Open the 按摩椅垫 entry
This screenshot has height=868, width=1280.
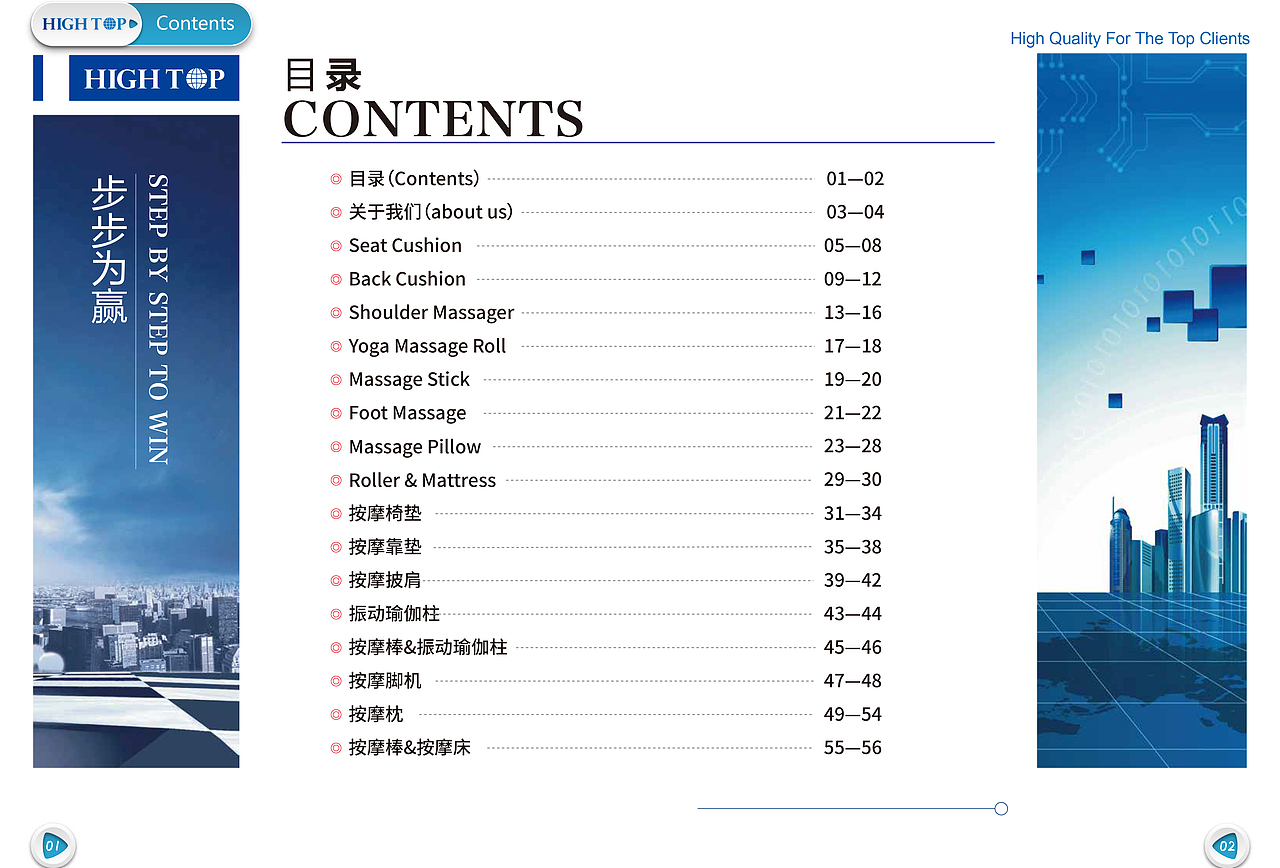pos(385,513)
